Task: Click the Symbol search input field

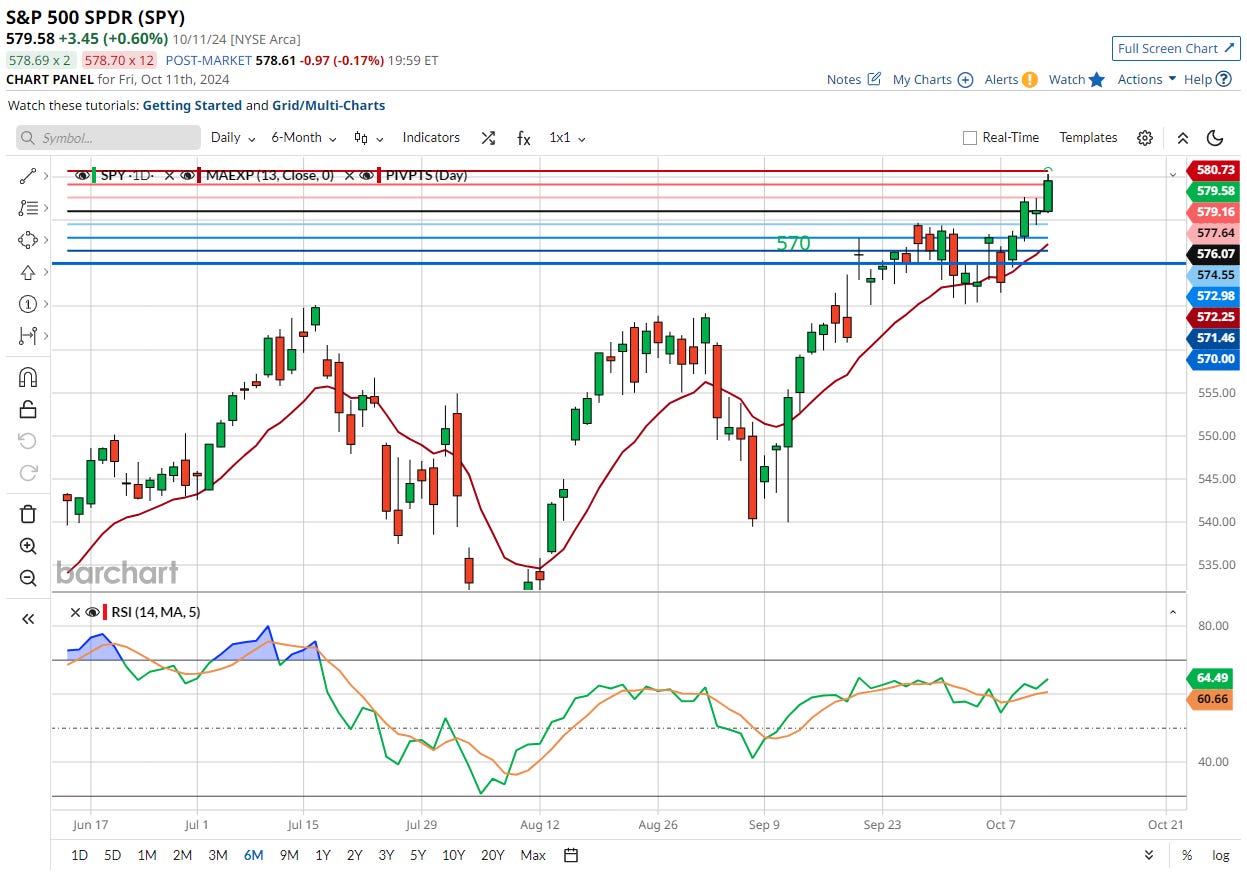Action: tap(108, 138)
